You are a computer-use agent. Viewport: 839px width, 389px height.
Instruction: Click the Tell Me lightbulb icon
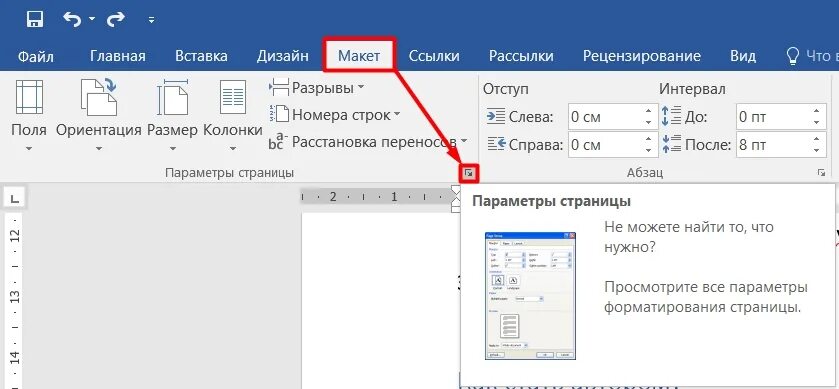(792, 56)
